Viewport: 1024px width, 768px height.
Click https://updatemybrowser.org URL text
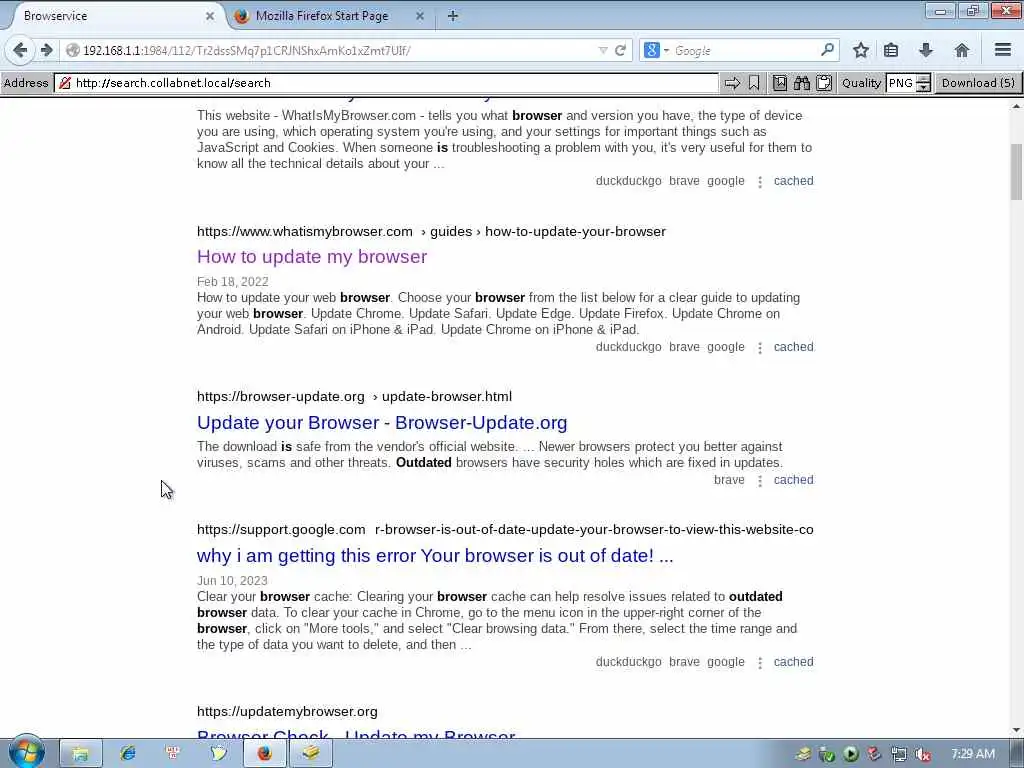[287, 711]
